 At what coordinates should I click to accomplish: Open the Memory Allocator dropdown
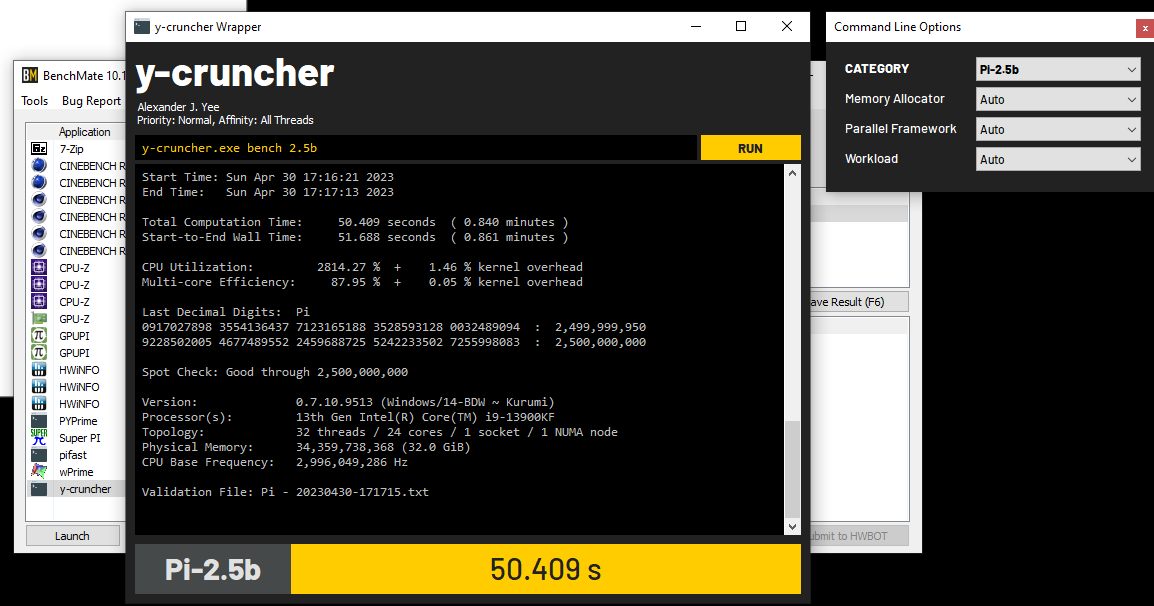(1058, 99)
